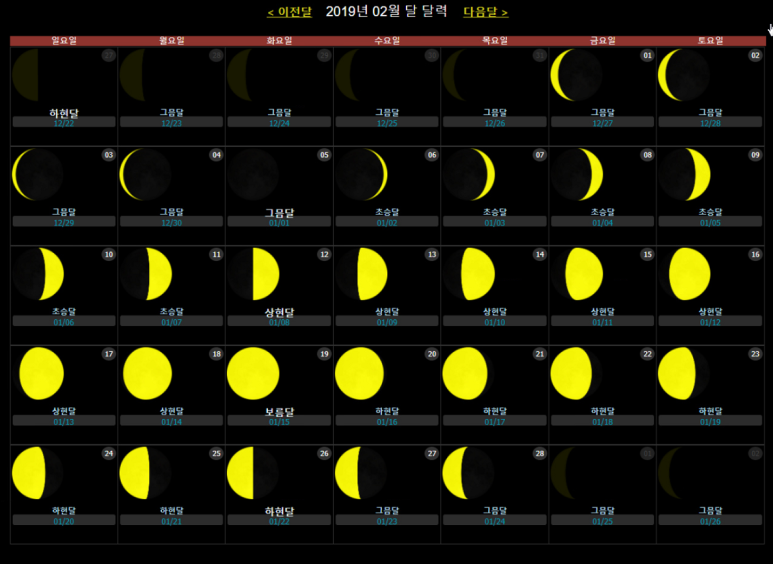Select the new moon icon on day 05

click(253, 175)
